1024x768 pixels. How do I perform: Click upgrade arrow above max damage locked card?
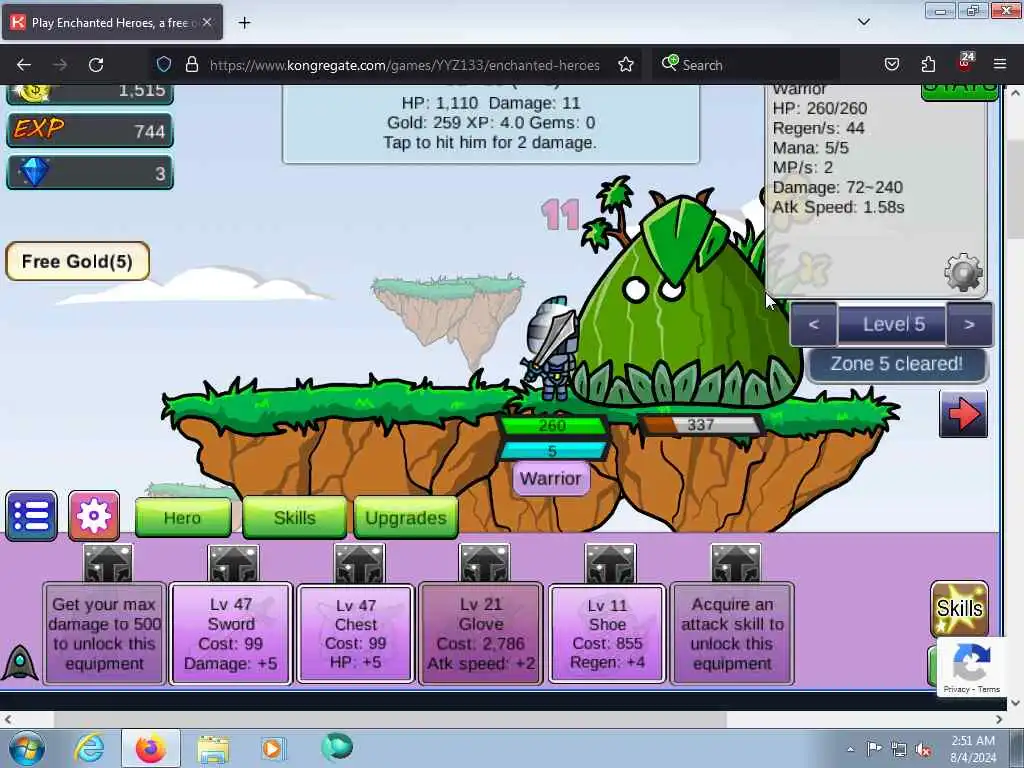(x=108, y=563)
